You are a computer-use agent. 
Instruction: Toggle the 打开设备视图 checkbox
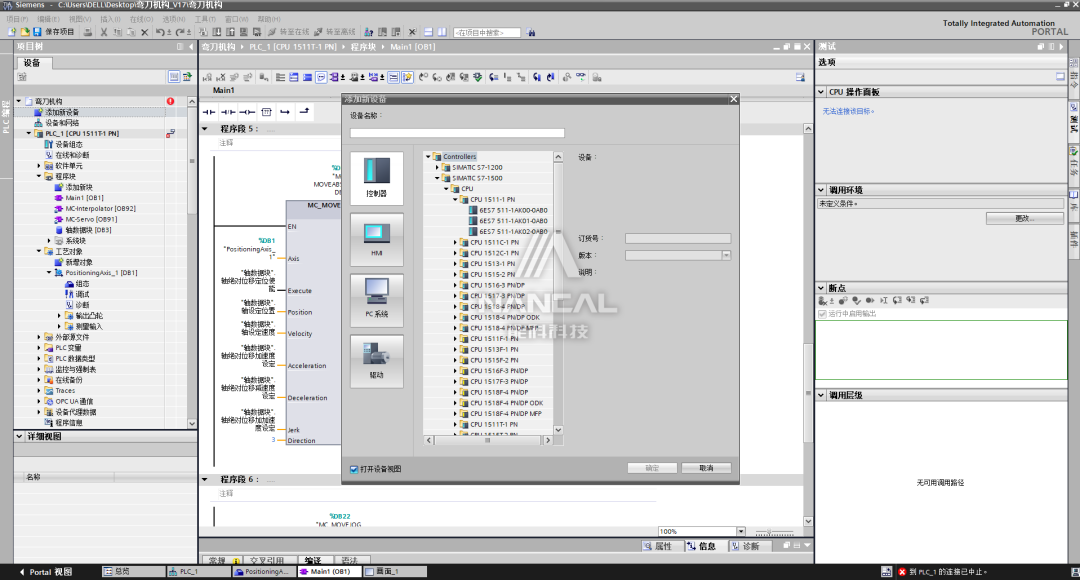[x=354, y=469]
